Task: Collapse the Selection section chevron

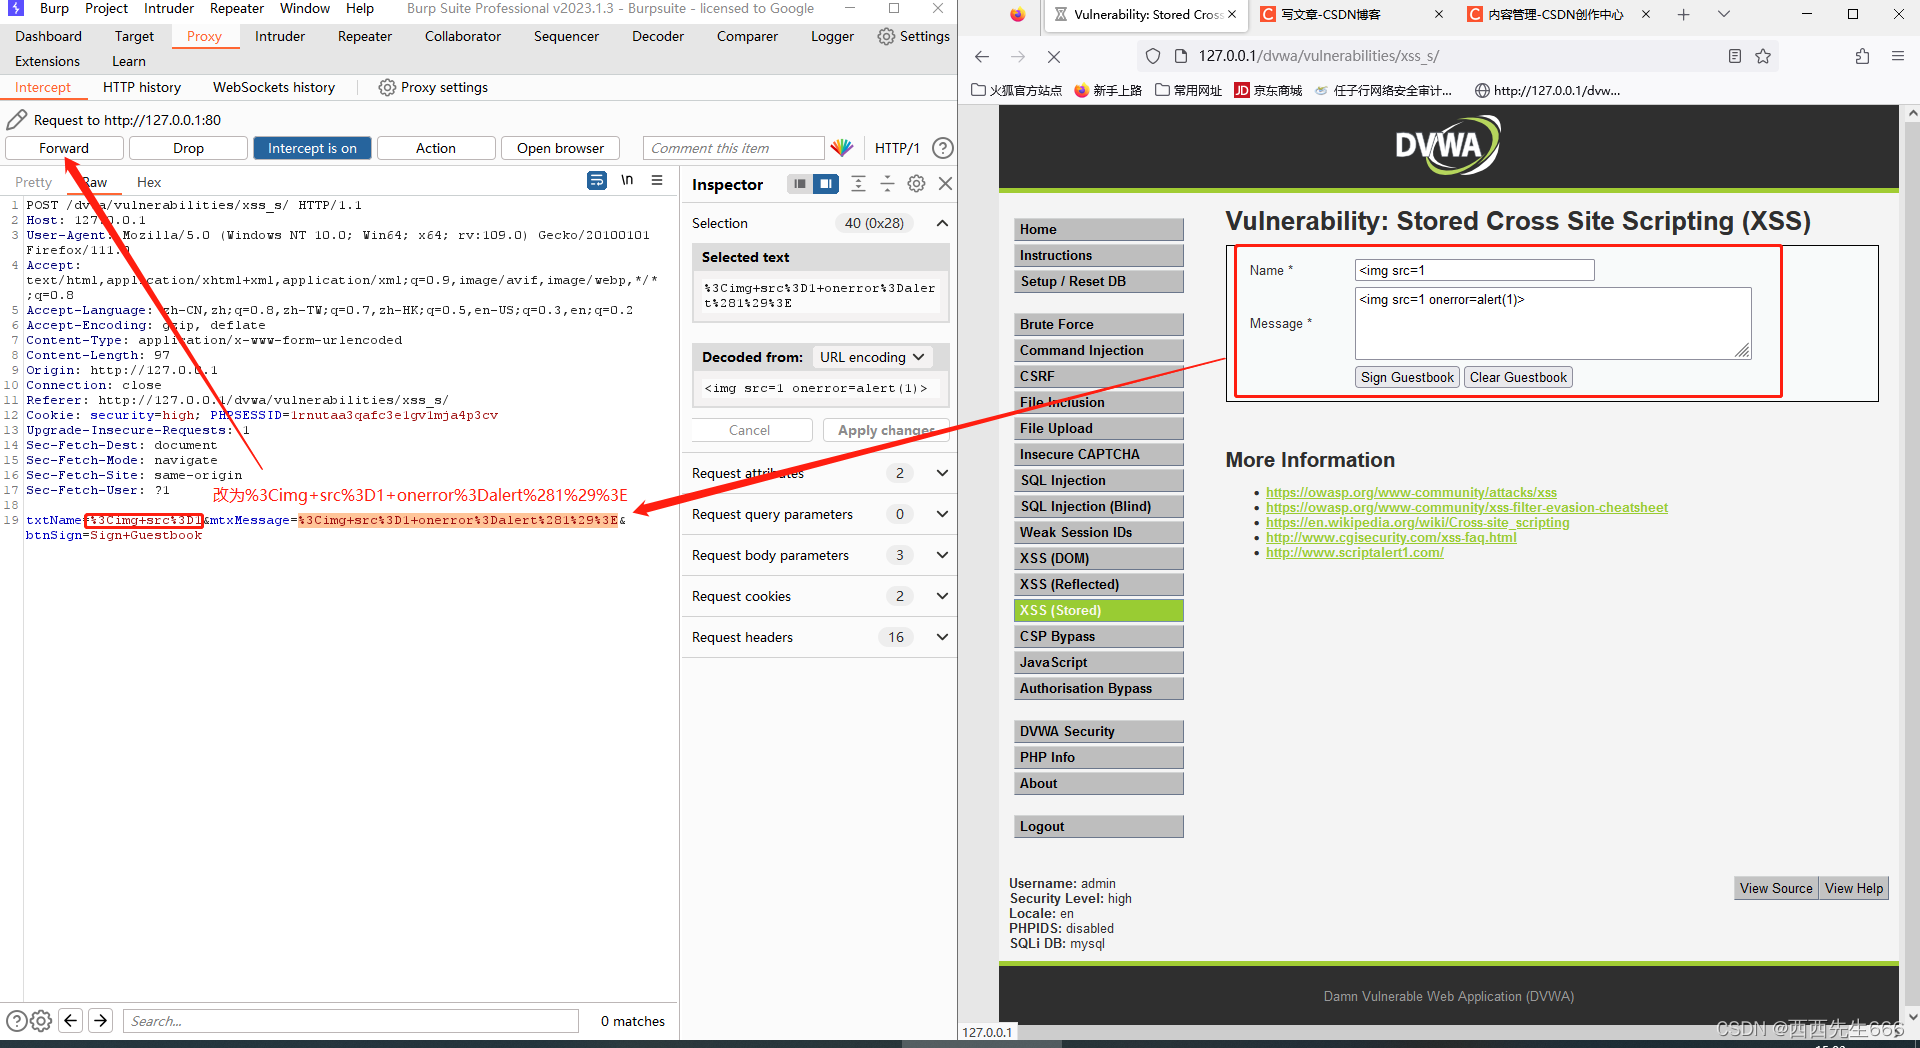Action: point(942,223)
